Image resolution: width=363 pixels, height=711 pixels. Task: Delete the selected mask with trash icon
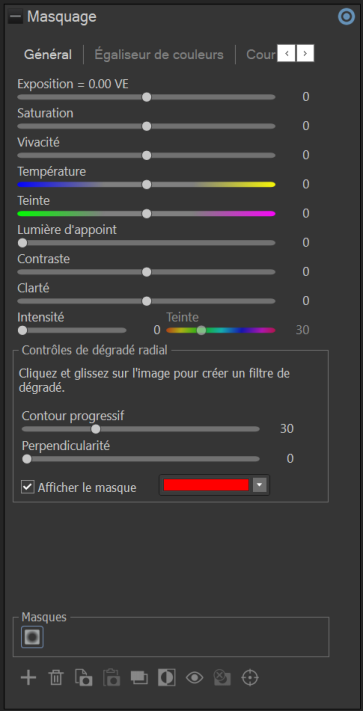coord(56,678)
